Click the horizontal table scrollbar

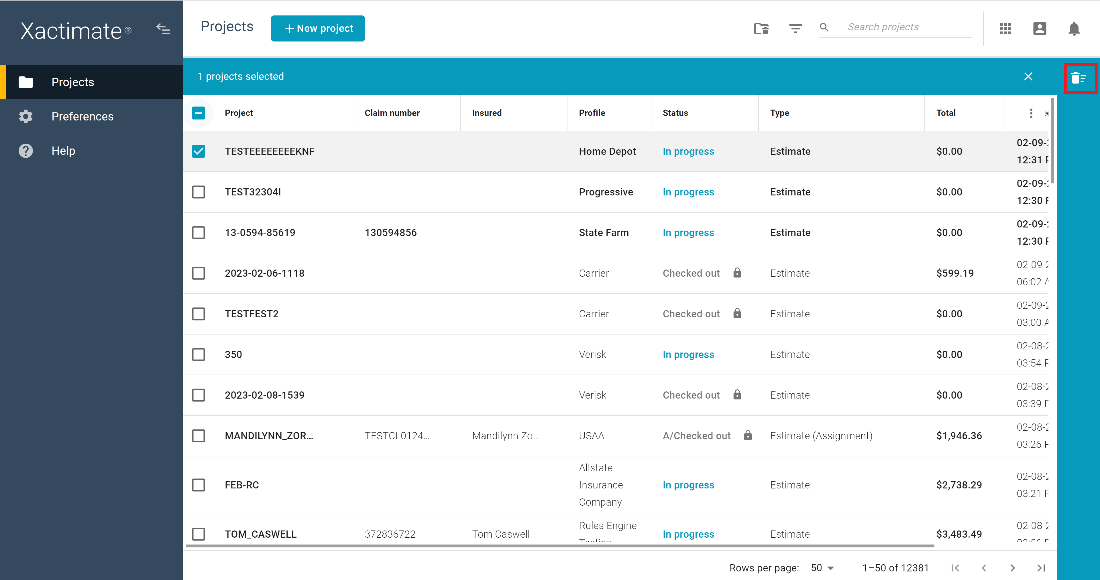(x=560, y=545)
